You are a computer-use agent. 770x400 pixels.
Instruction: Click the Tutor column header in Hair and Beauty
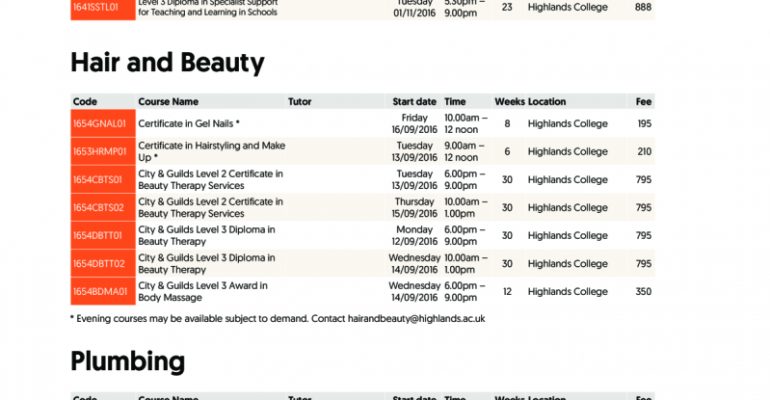coord(300,102)
